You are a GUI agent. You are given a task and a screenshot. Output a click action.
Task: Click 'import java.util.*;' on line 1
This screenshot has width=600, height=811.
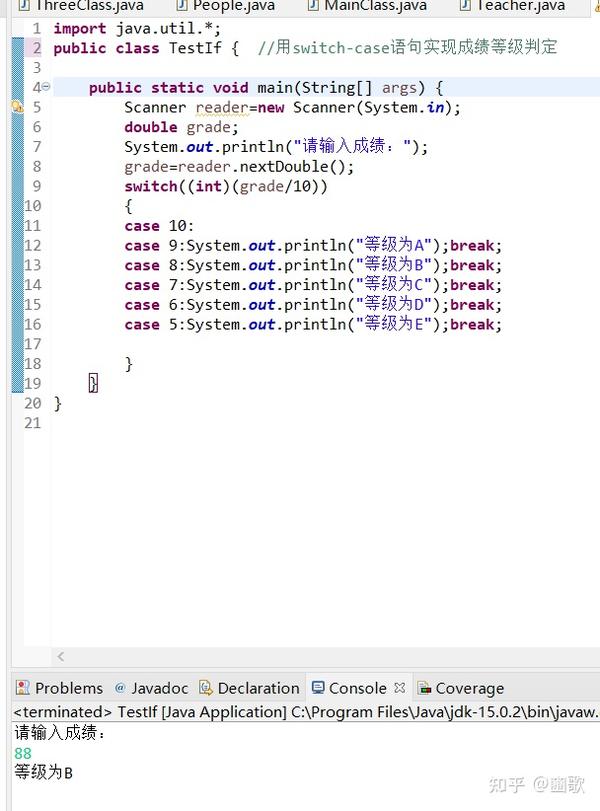(137, 28)
